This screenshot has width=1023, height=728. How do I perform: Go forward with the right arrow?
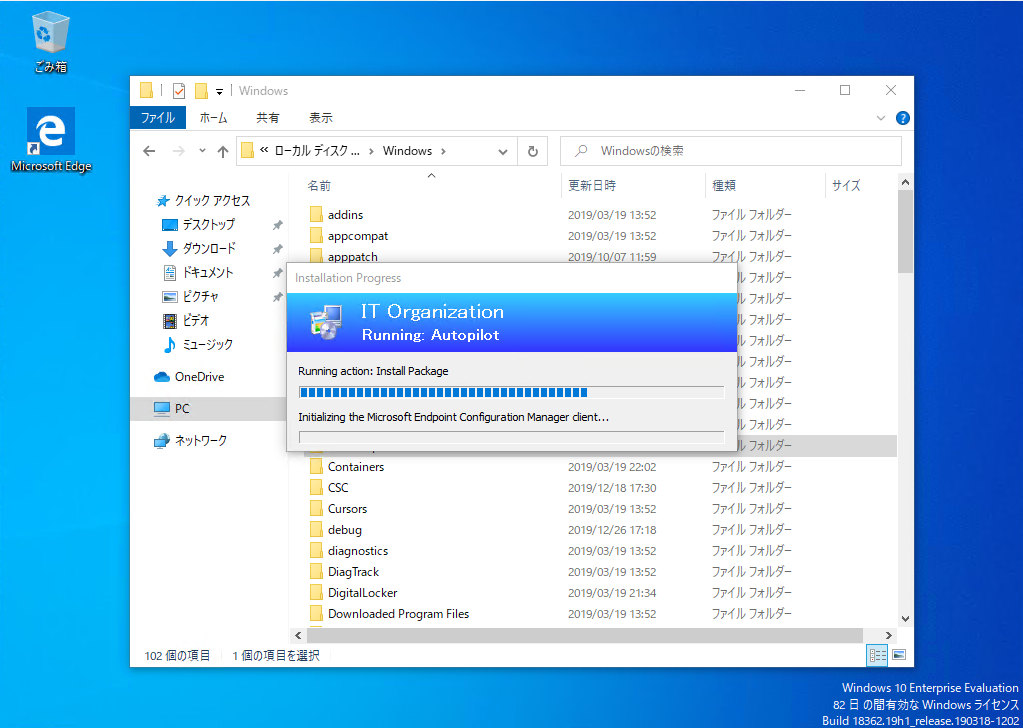coord(178,151)
